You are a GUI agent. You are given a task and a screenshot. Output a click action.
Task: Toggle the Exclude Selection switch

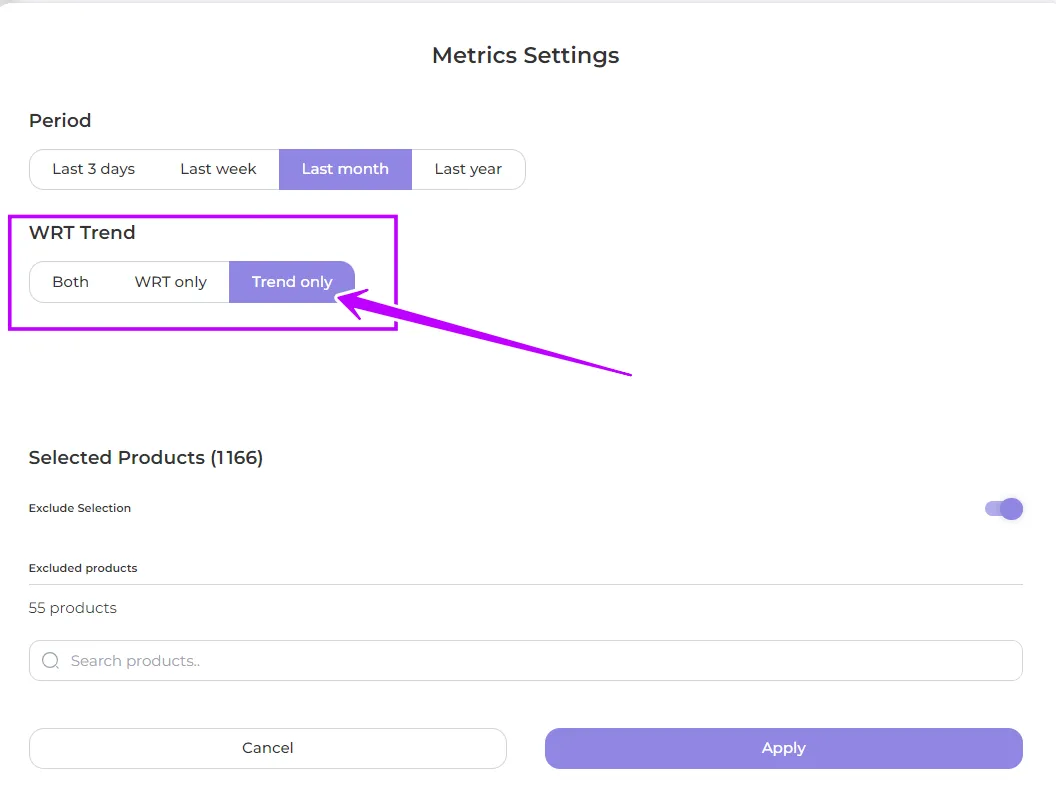click(x=1004, y=509)
